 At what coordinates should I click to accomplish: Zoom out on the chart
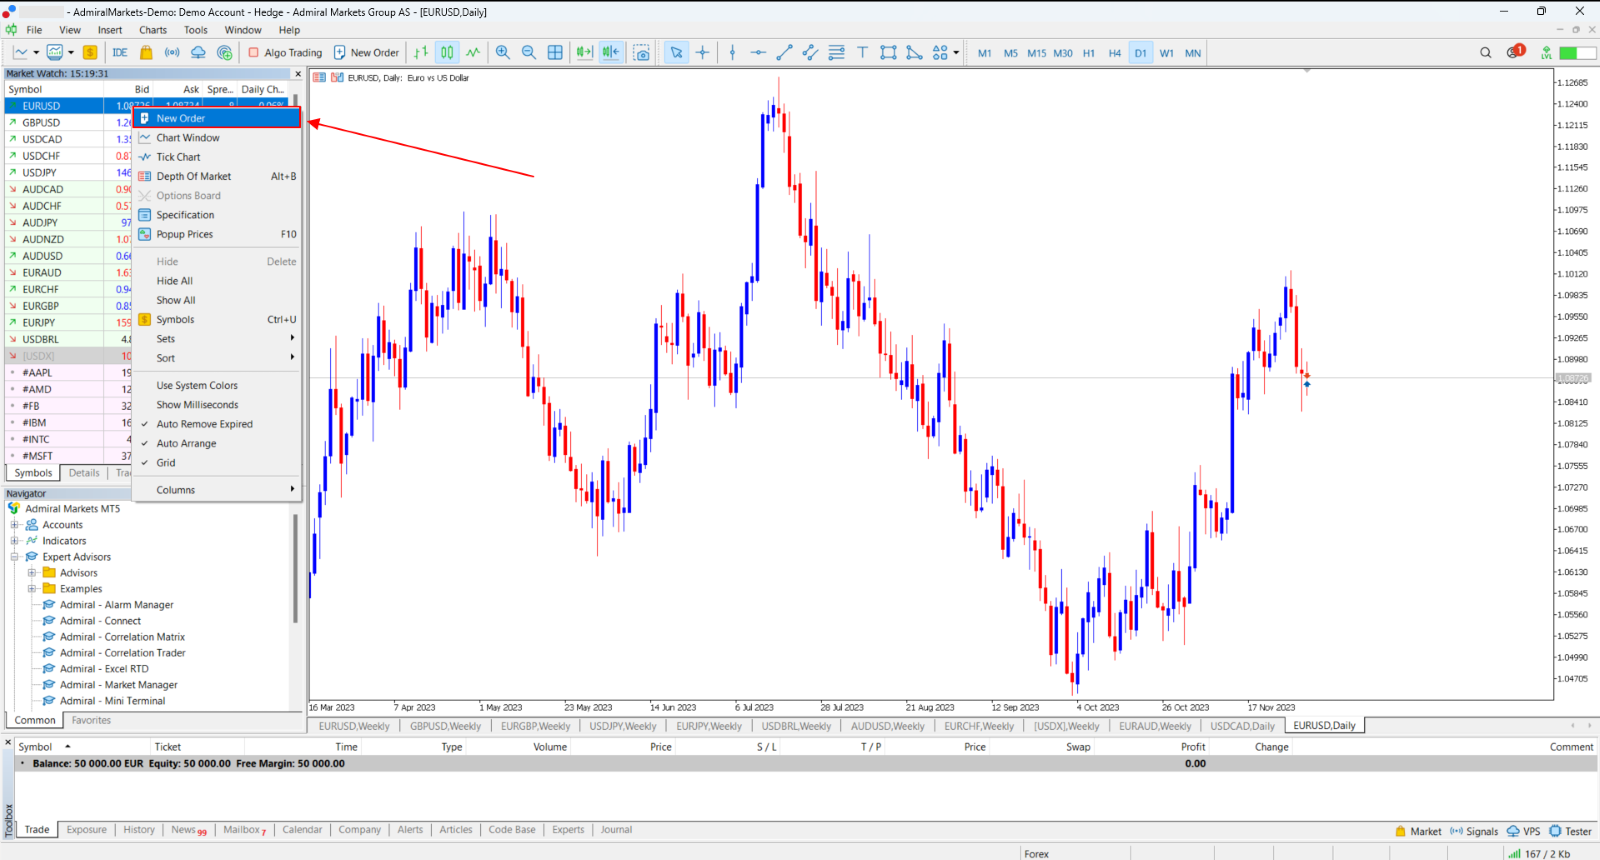click(x=529, y=53)
